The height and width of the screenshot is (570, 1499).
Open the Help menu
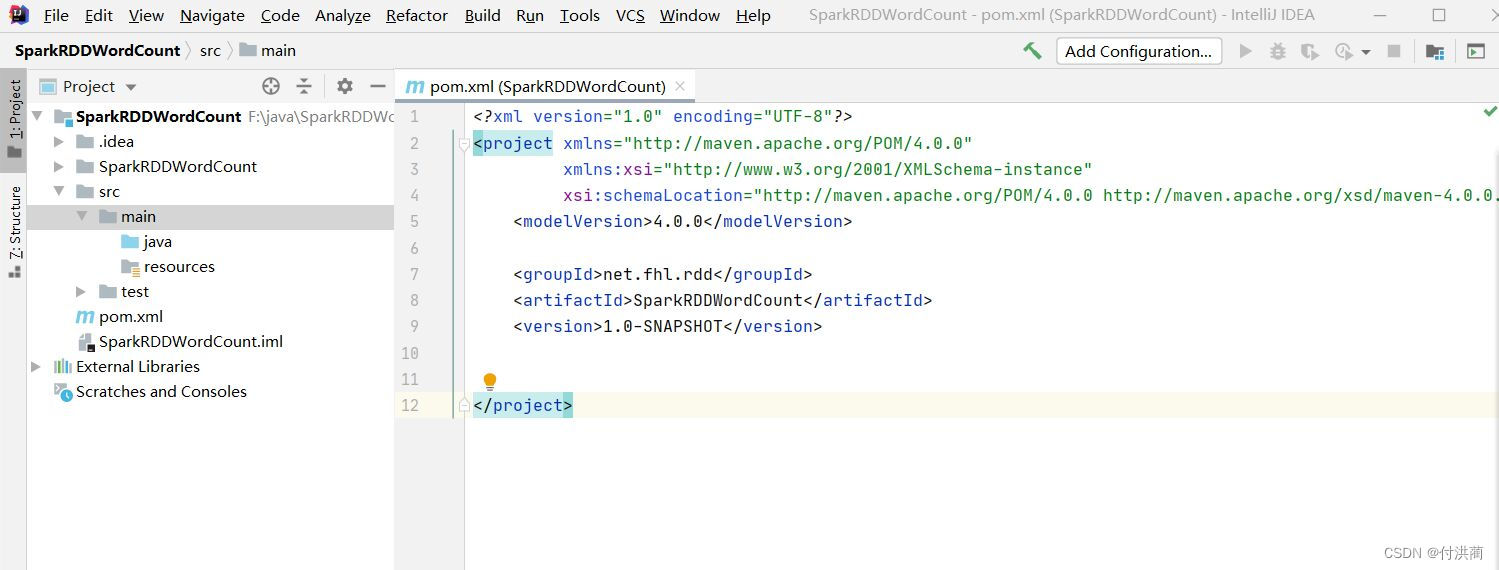753,15
